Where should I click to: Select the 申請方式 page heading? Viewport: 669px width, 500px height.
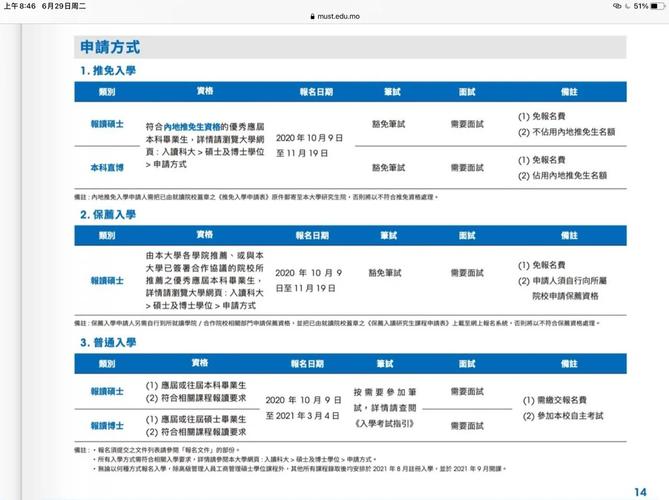110,47
